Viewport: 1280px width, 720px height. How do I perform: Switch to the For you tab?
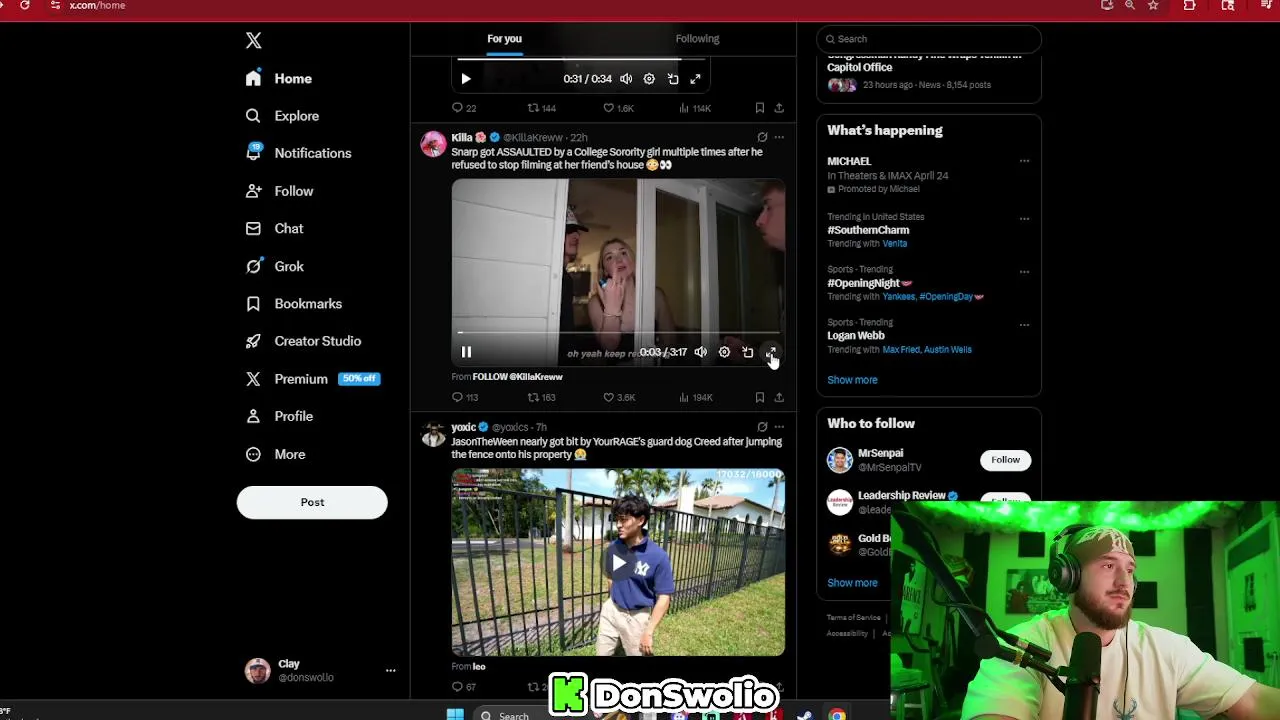[505, 39]
